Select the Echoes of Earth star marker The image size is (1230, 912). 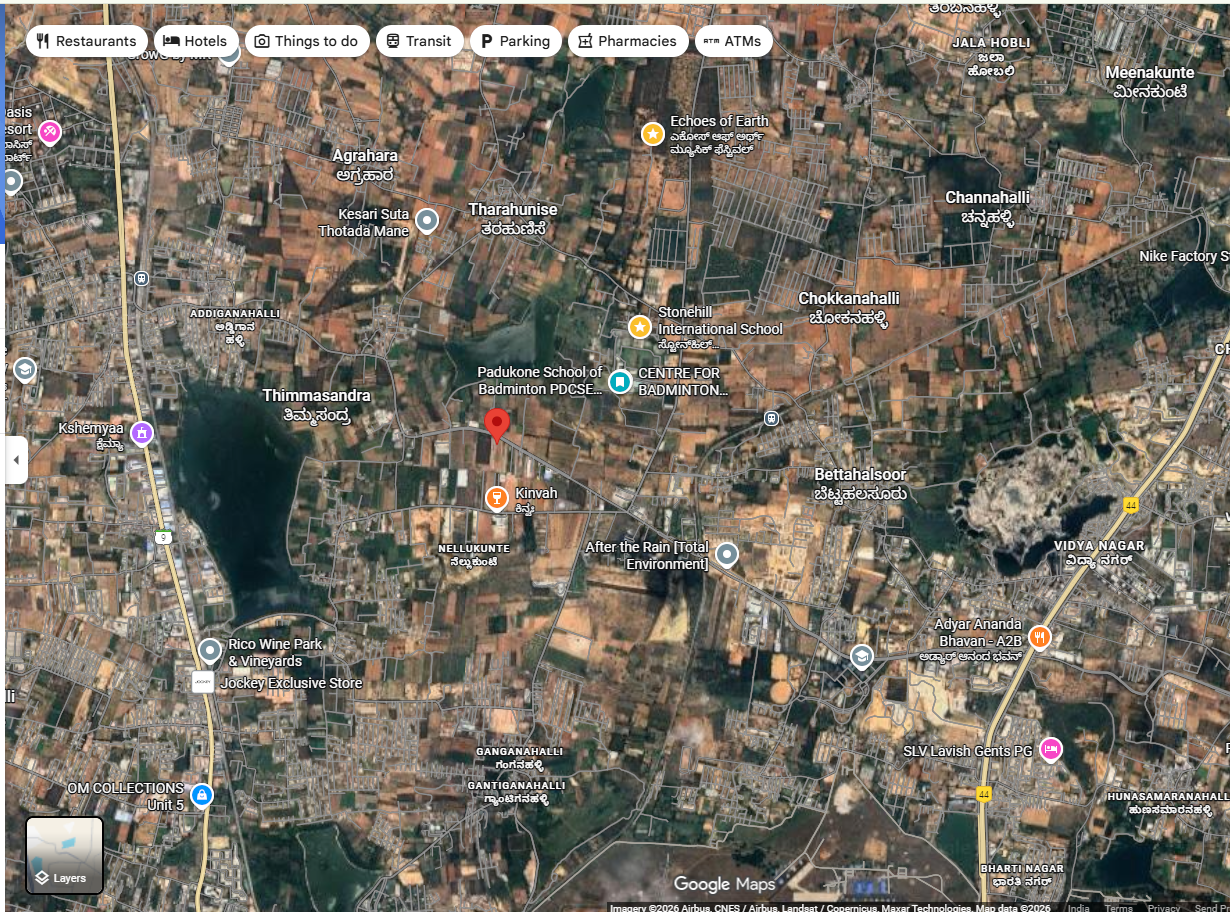pyautogui.click(x=652, y=133)
